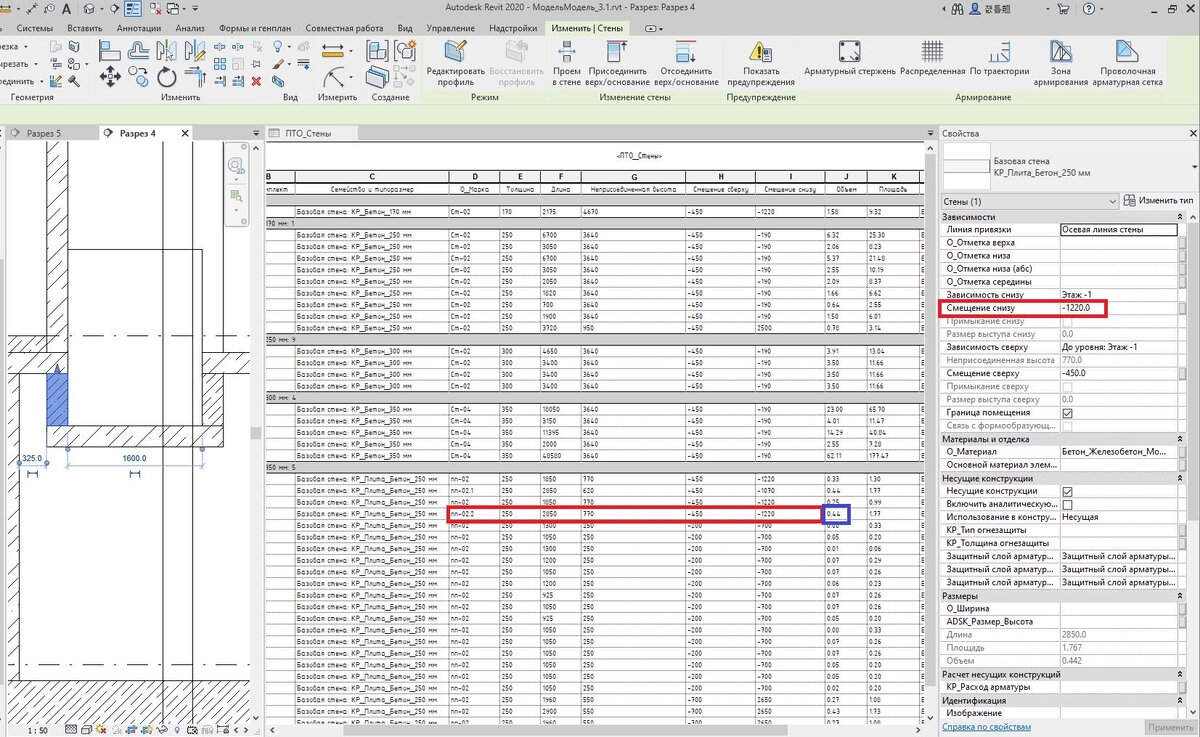The width and height of the screenshot is (1200, 737).
Task: Open the user account dropdown in title bar
Action: (1048, 8)
